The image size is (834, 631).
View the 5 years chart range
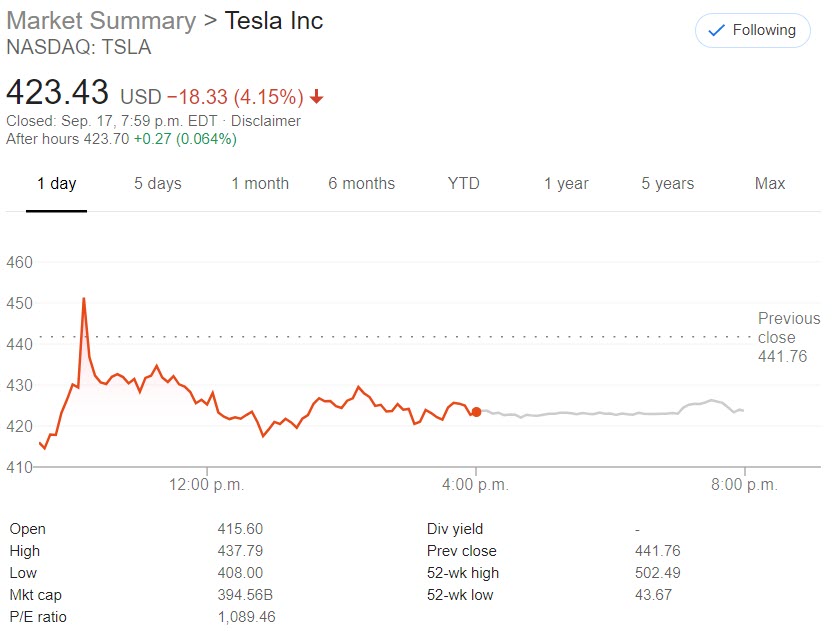coord(667,183)
